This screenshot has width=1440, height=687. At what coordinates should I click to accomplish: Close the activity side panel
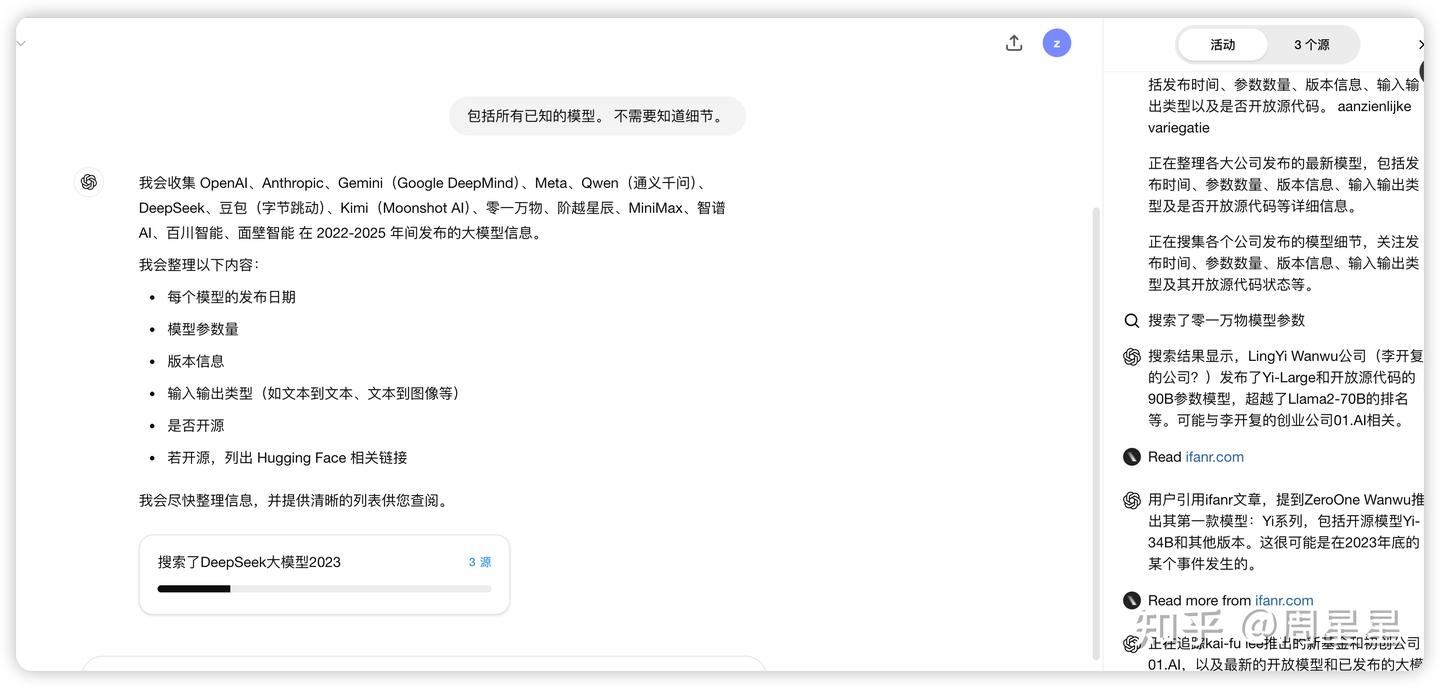tap(1421, 44)
